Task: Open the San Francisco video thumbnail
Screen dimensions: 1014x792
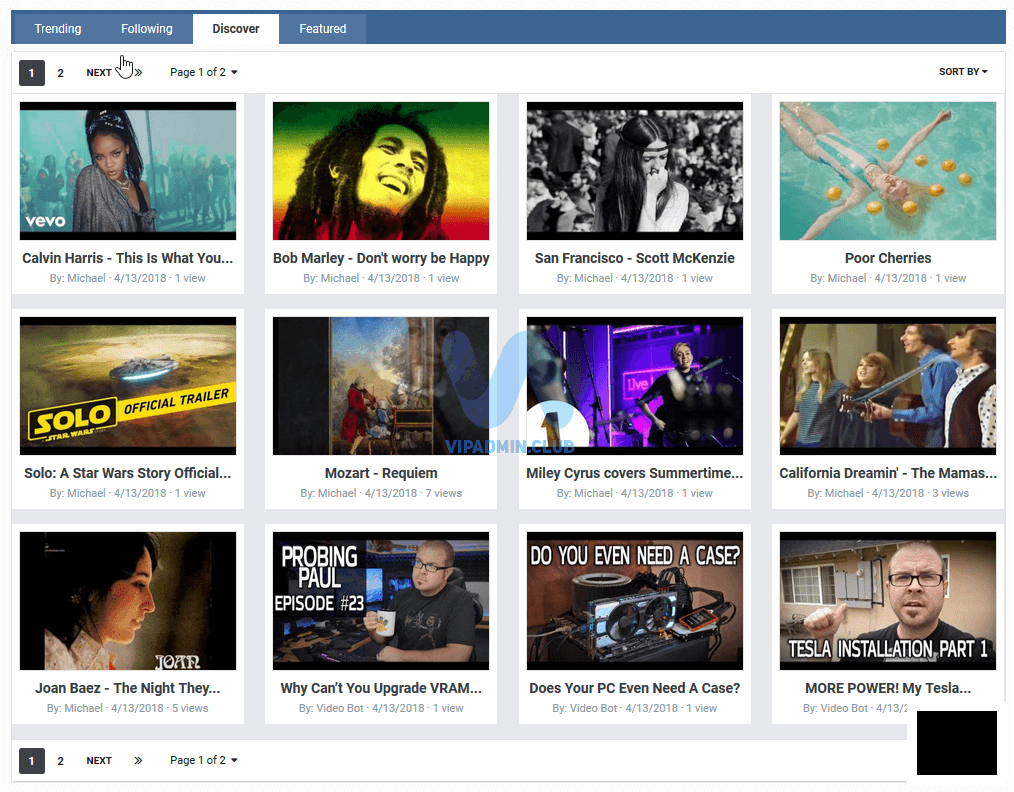Action: [x=634, y=171]
